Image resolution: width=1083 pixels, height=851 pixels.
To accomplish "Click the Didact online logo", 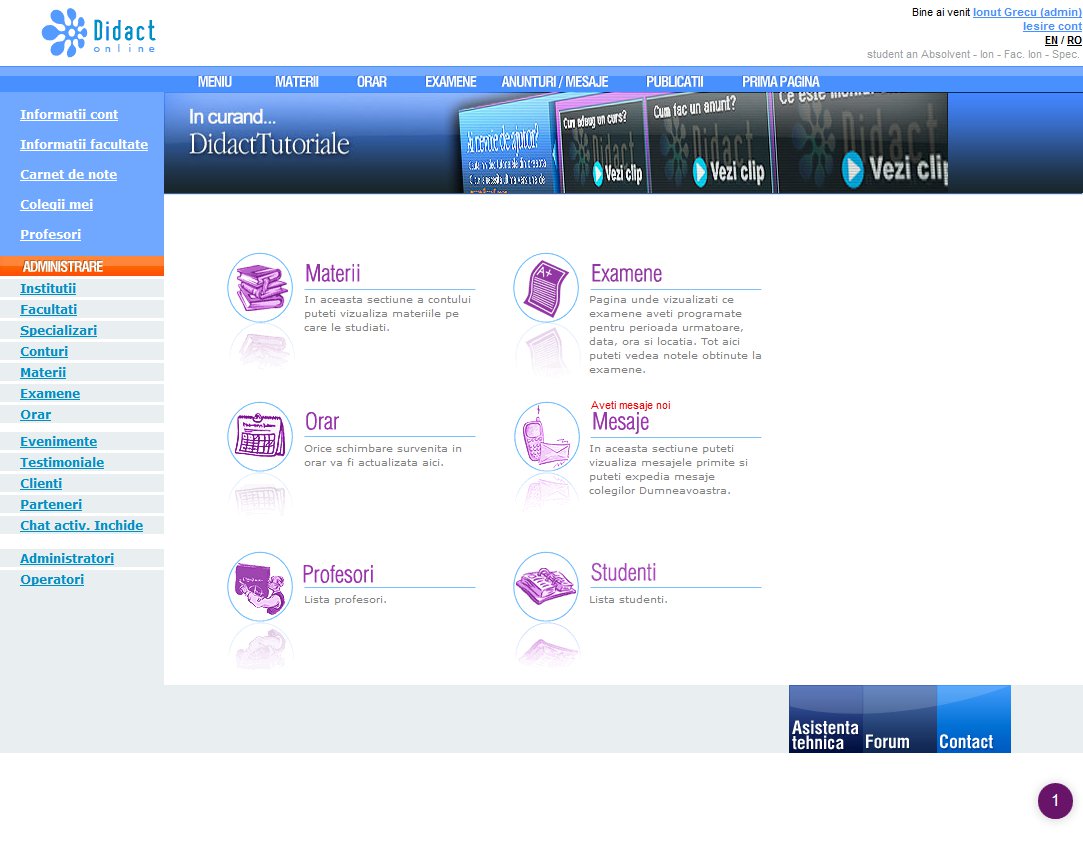I will click(x=99, y=32).
